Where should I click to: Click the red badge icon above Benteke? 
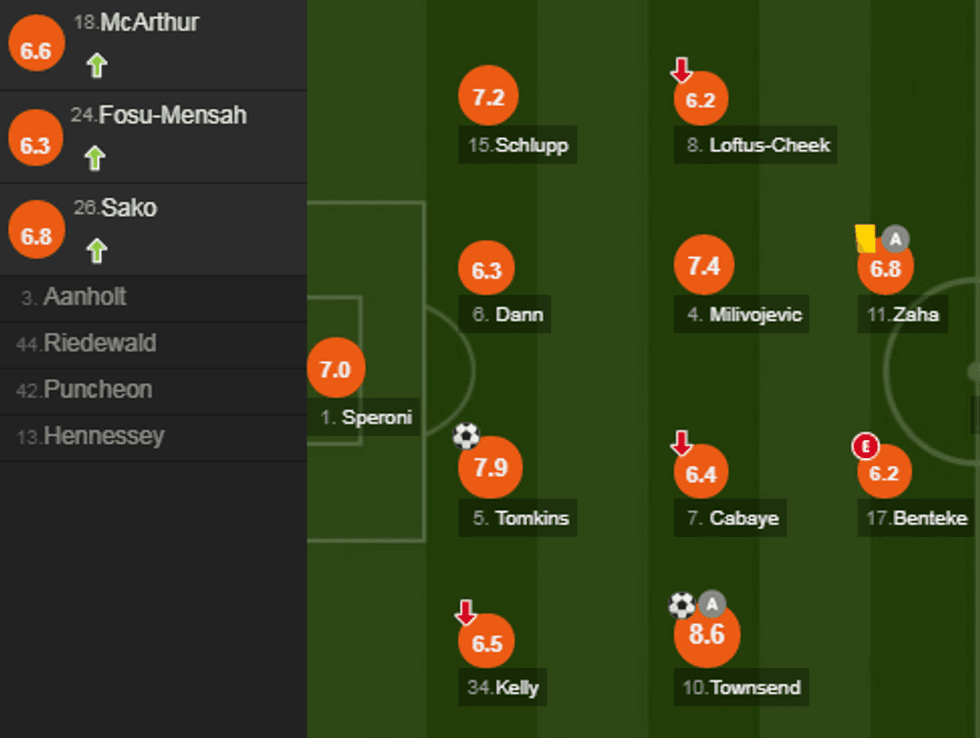864,446
